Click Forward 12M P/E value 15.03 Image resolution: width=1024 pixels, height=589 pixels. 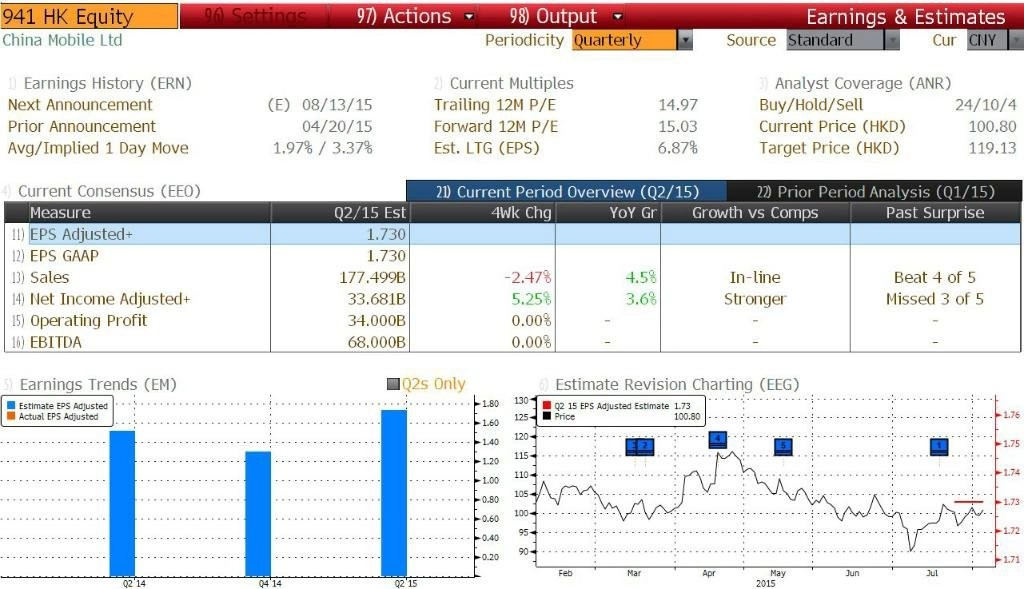[x=678, y=127]
